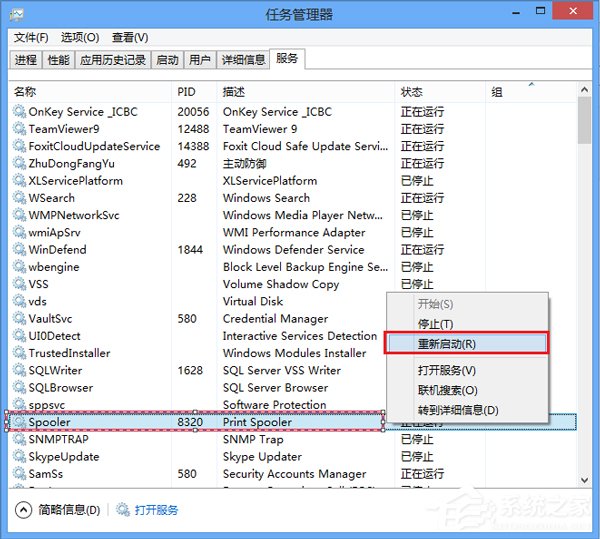Screen dimensions: 600x539
Task: Click the VaultSvc service gear icon
Action: click(20, 318)
